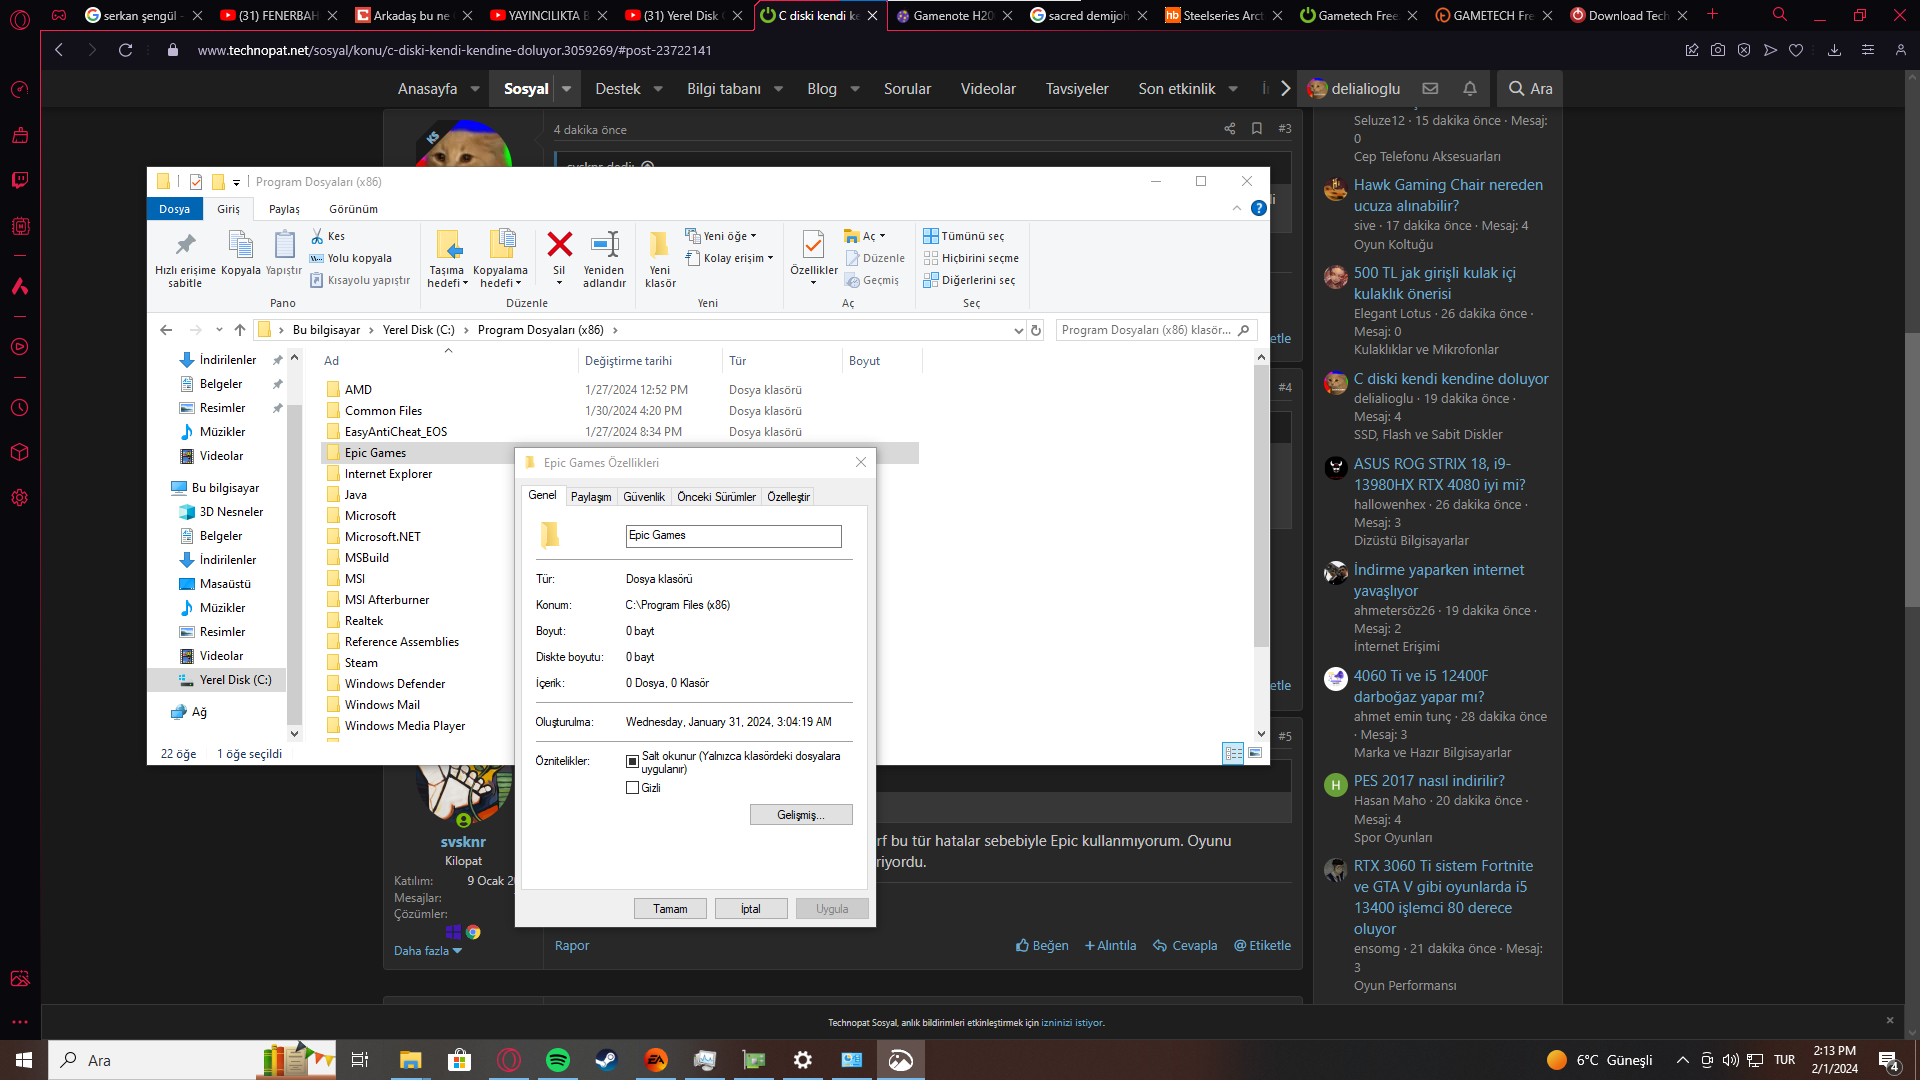Open the Görünüm ribbon tab

tap(353, 209)
